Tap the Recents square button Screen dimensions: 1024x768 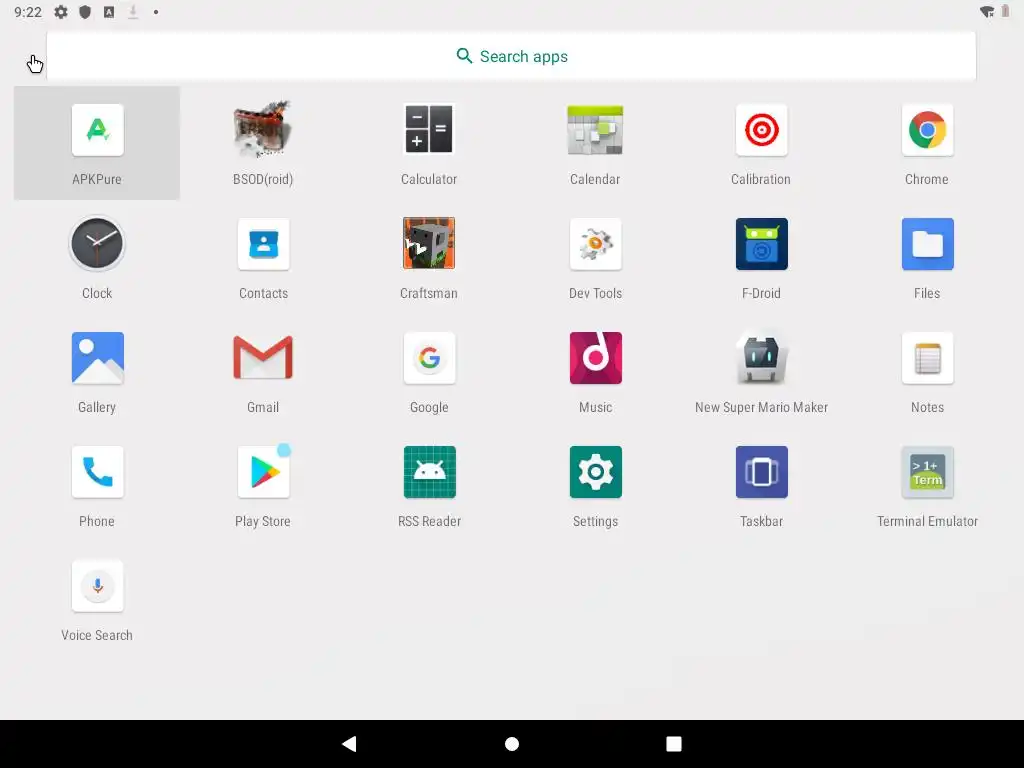click(x=674, y=744)
